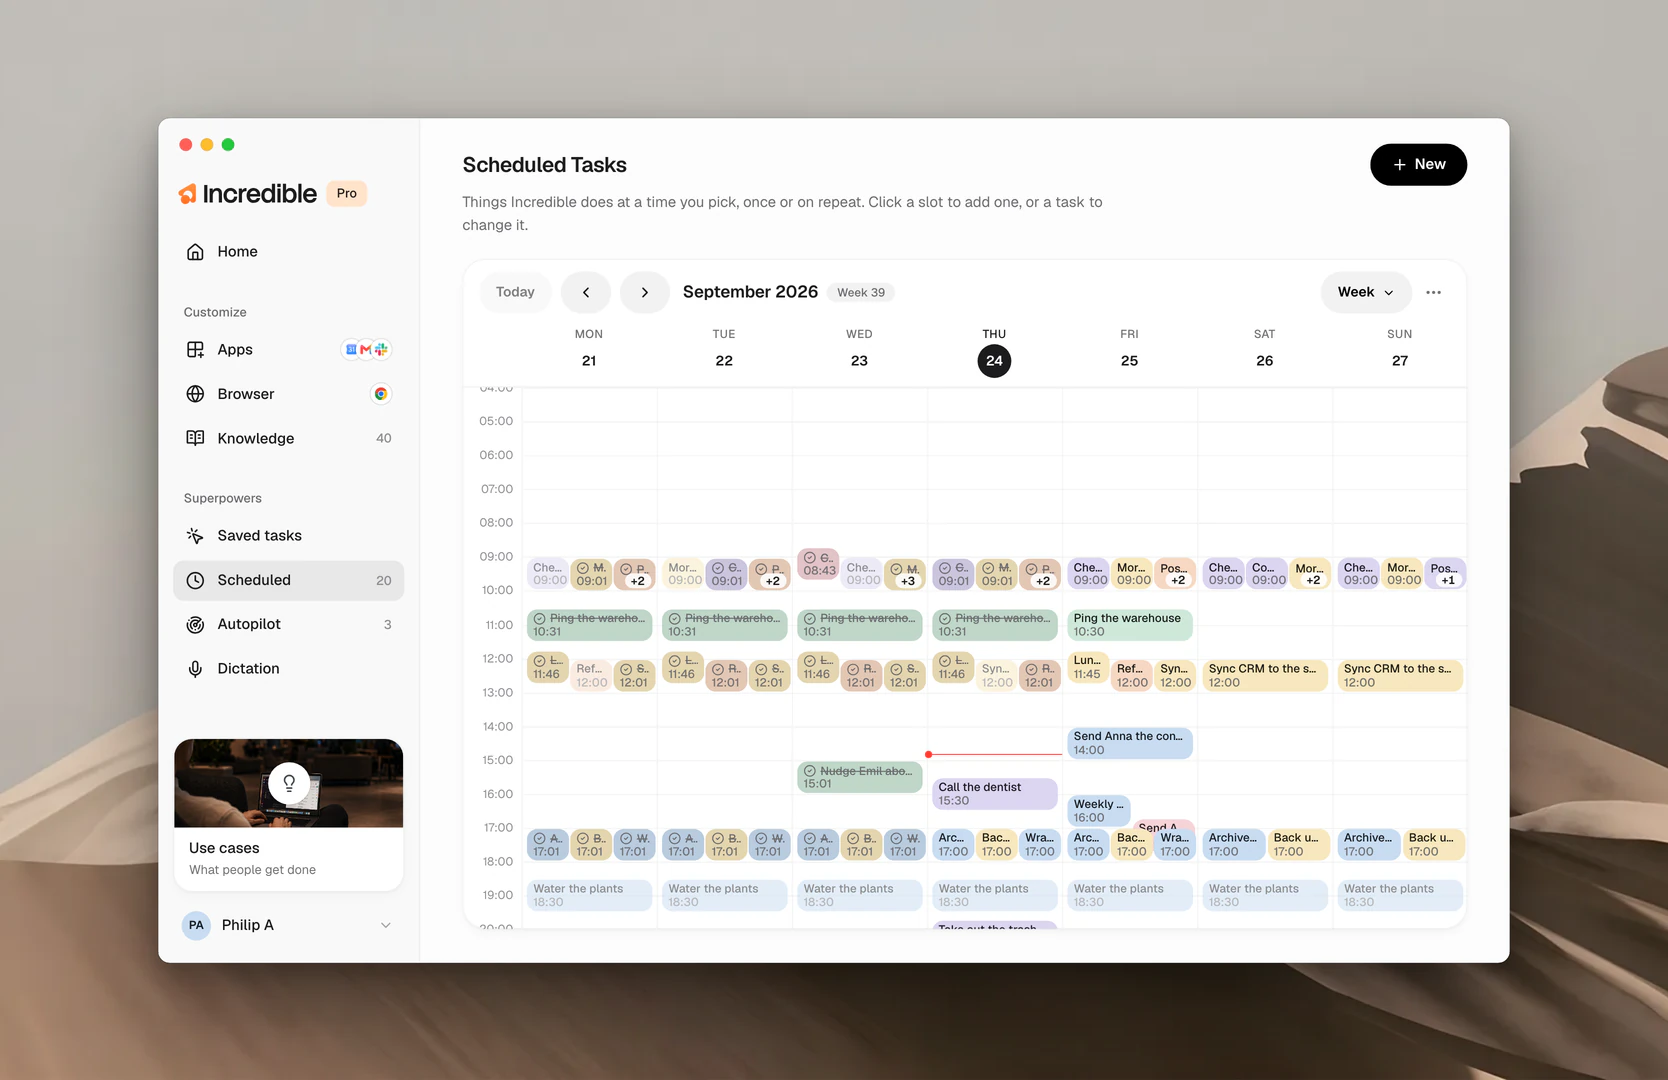Viewport: 1668px width, 1080px height.
Task: Select Thursday 24 in the header
Action: (x=994, y=361)
